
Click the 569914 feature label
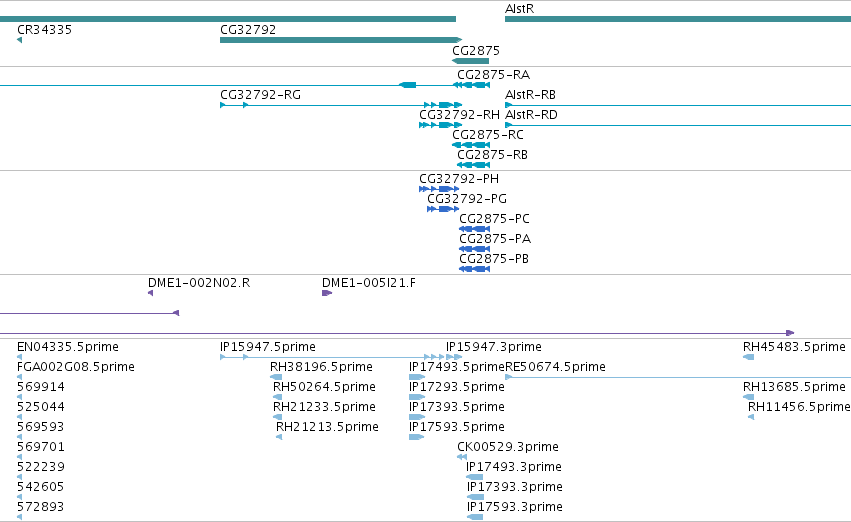tap(41, 387)
